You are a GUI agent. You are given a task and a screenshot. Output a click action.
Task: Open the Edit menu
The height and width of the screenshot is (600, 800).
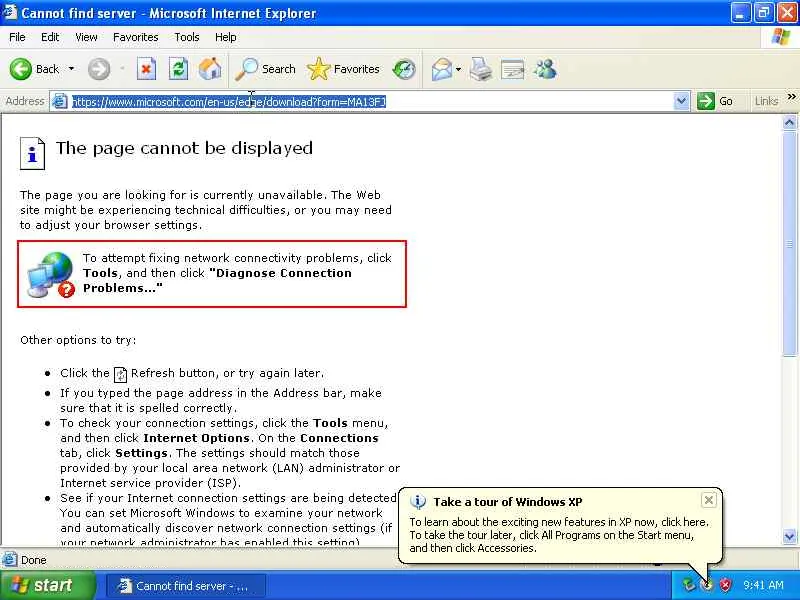(50, 37)
